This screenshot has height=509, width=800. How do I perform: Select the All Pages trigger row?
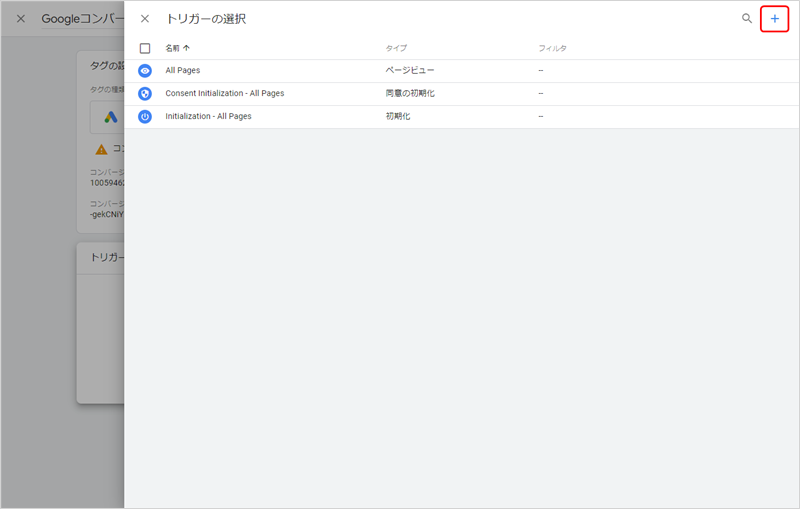point(462,71)
